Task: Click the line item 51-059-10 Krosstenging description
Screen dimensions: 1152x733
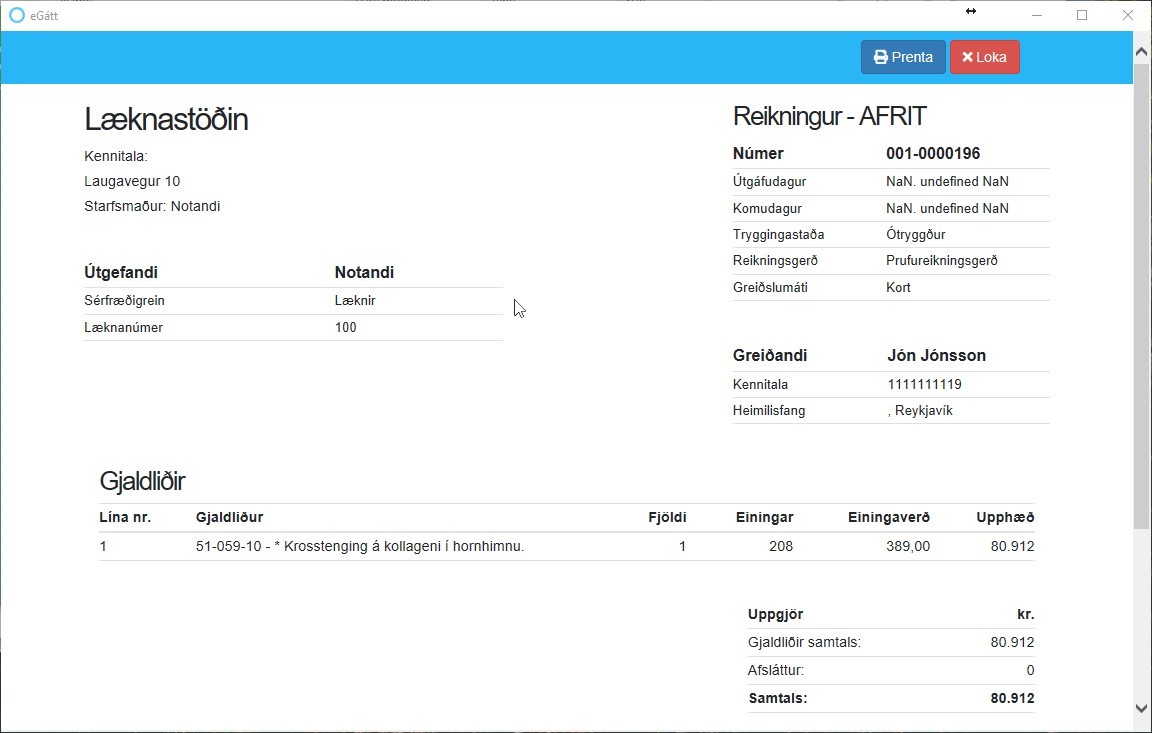Action: pos(360,546)
